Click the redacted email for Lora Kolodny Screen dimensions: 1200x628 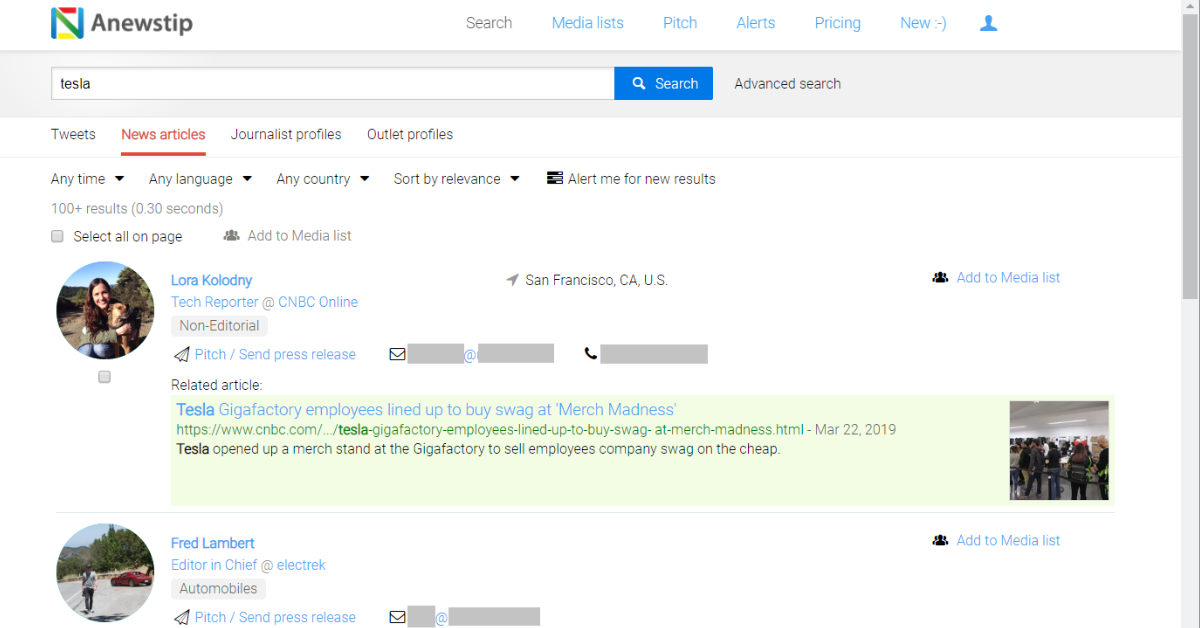coord(481,354)
